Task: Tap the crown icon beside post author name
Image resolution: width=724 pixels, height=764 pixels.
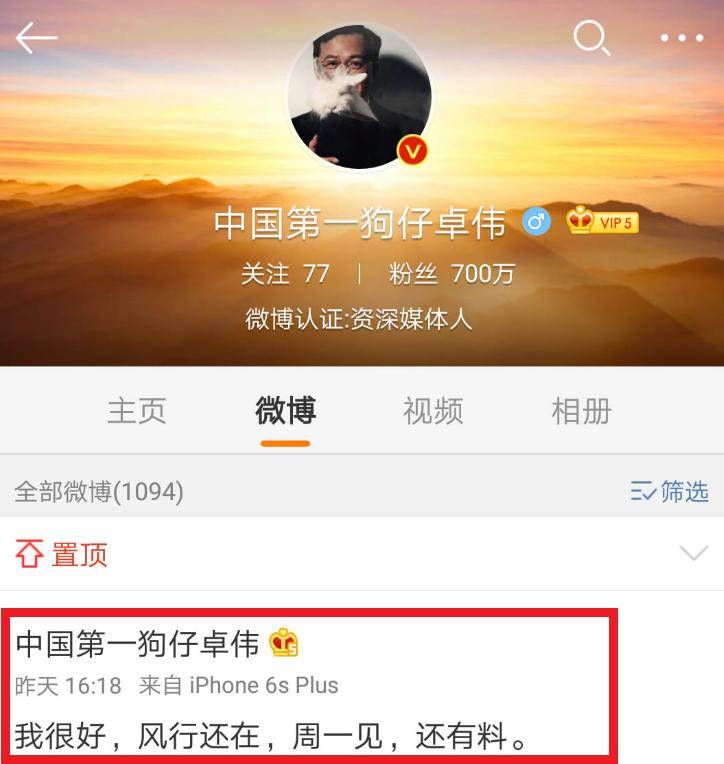Action: pos(284,642)
